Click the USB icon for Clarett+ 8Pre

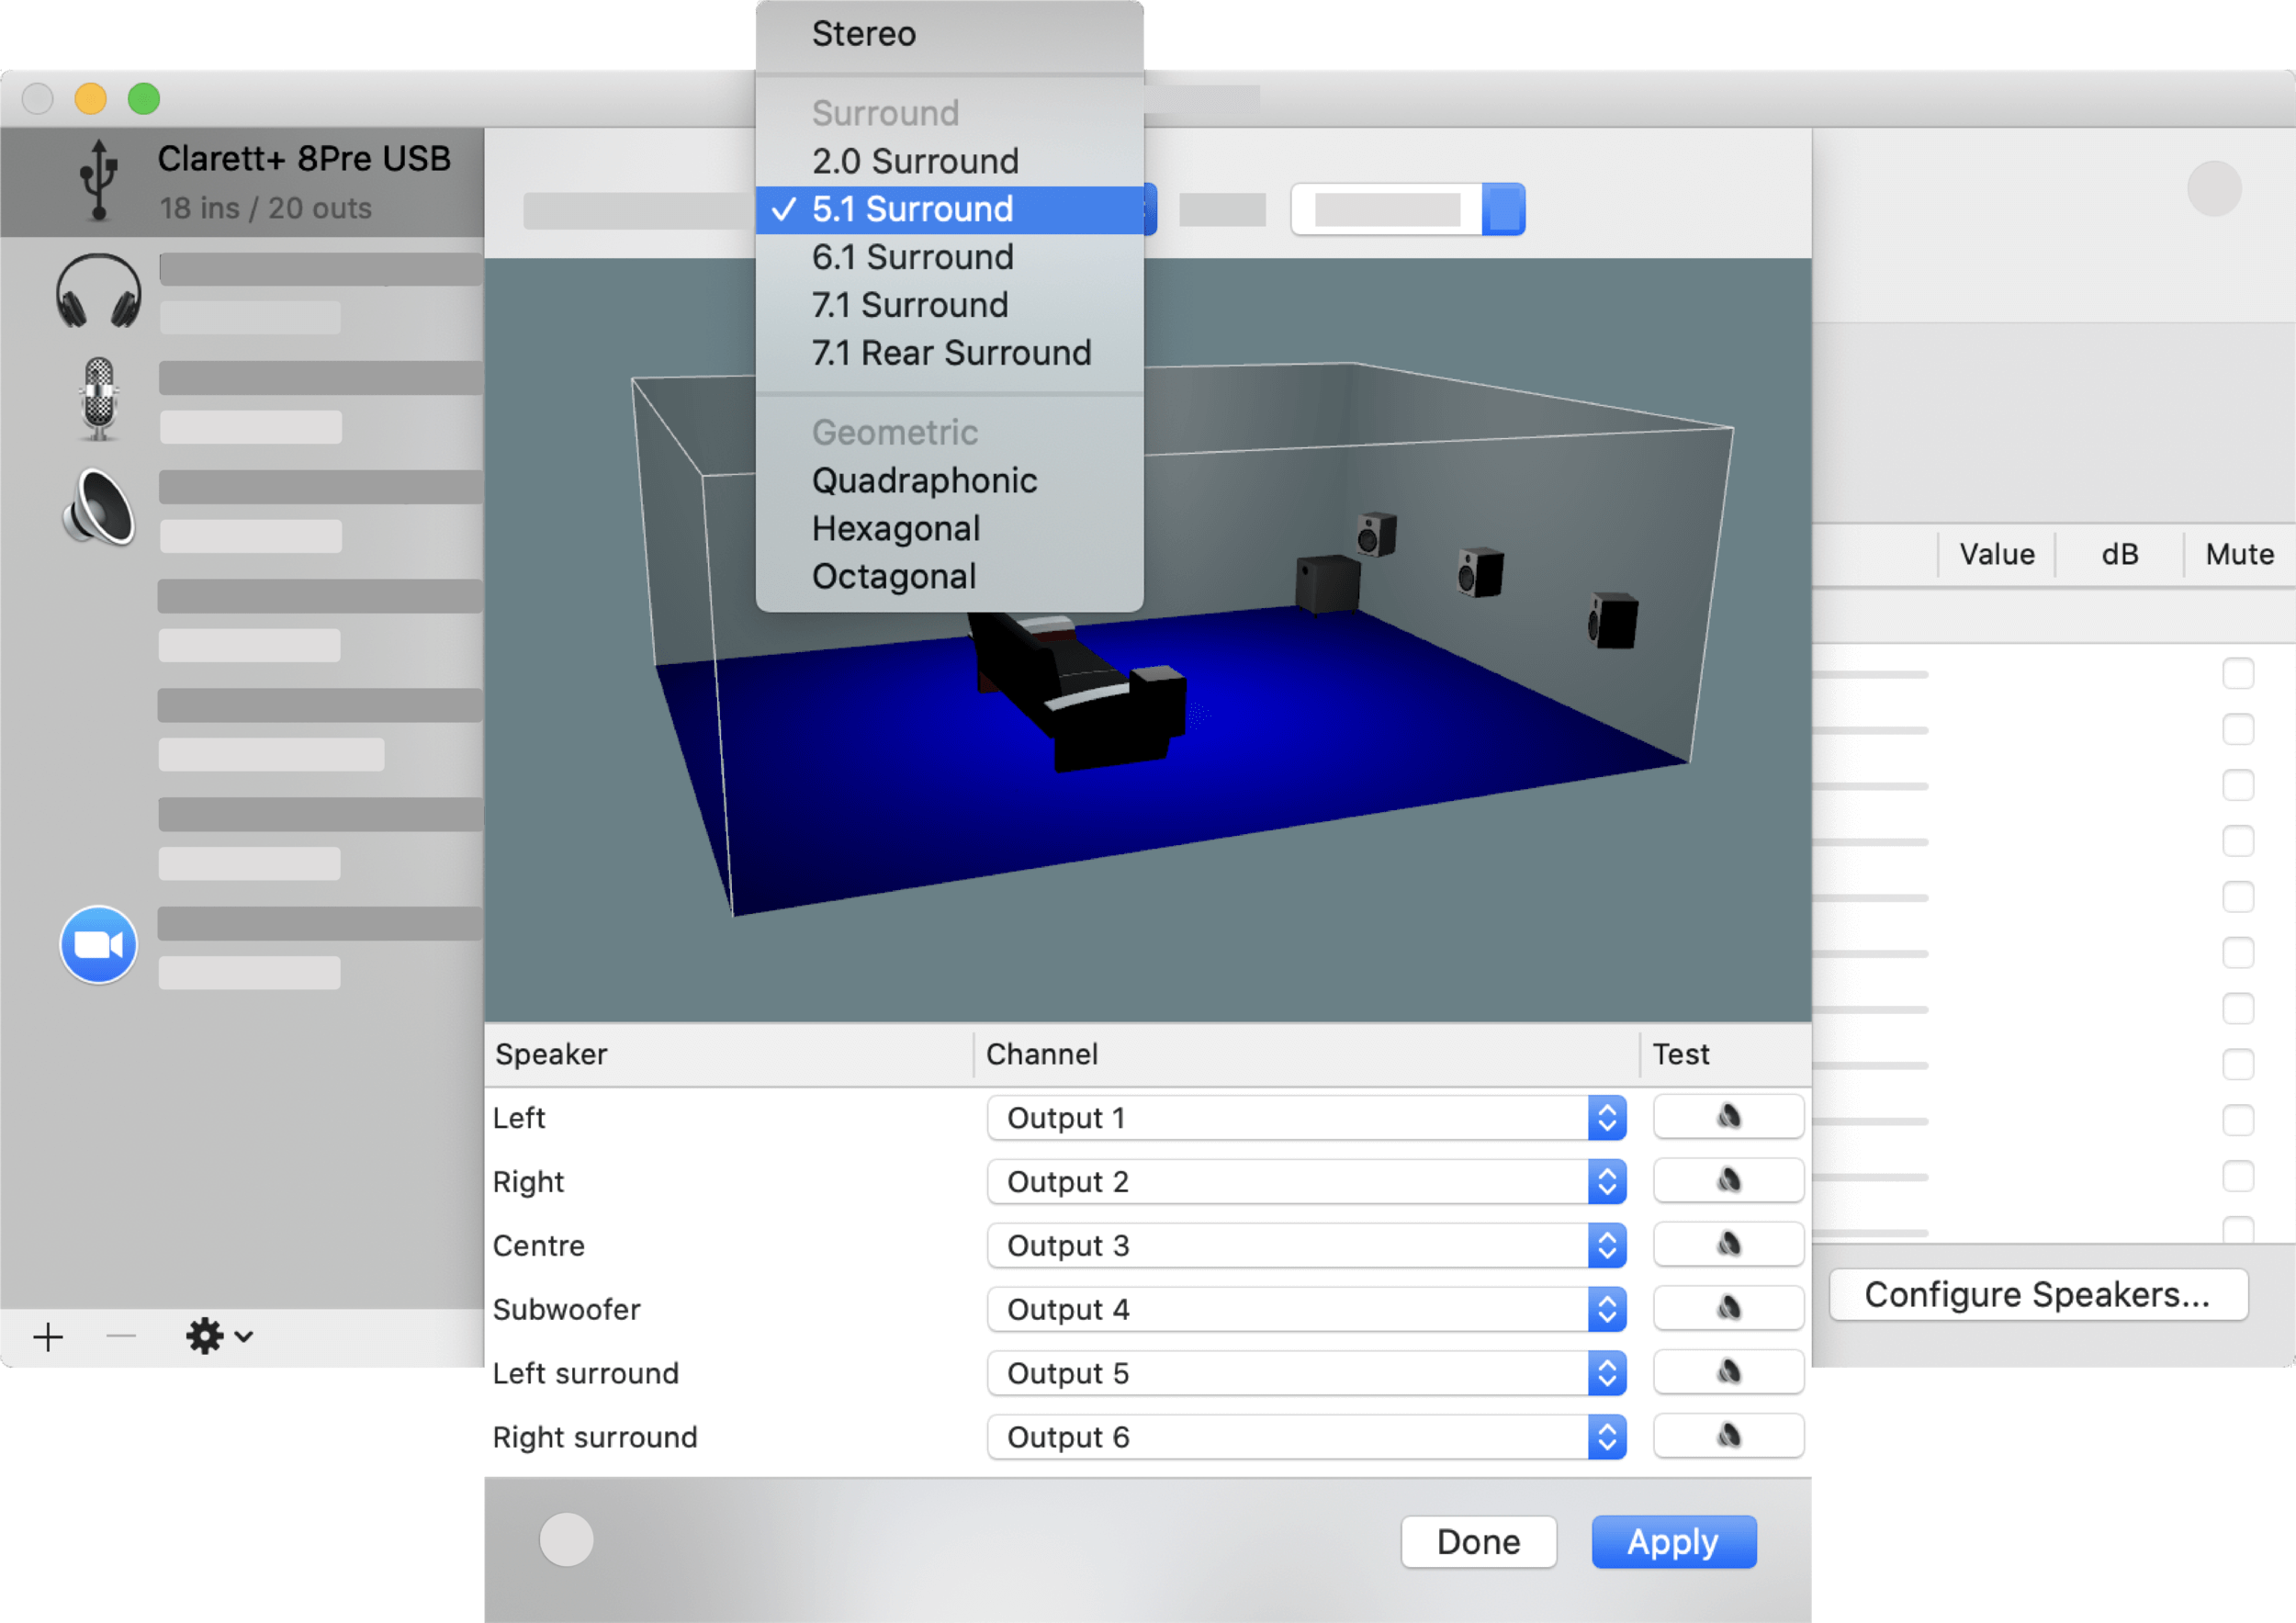pyautogui.click(x=98, y=179)
